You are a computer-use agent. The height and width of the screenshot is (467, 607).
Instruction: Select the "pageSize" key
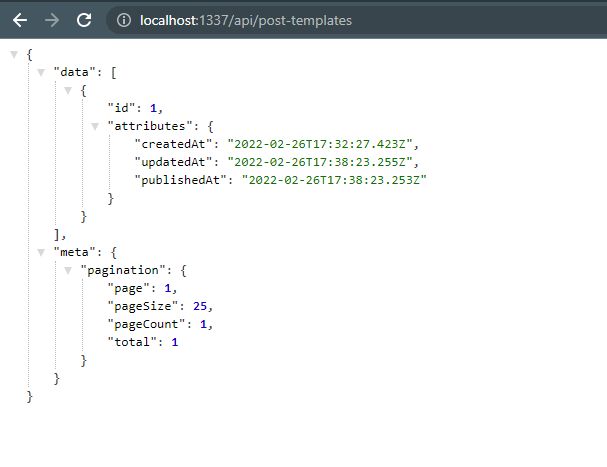point(143,306)
